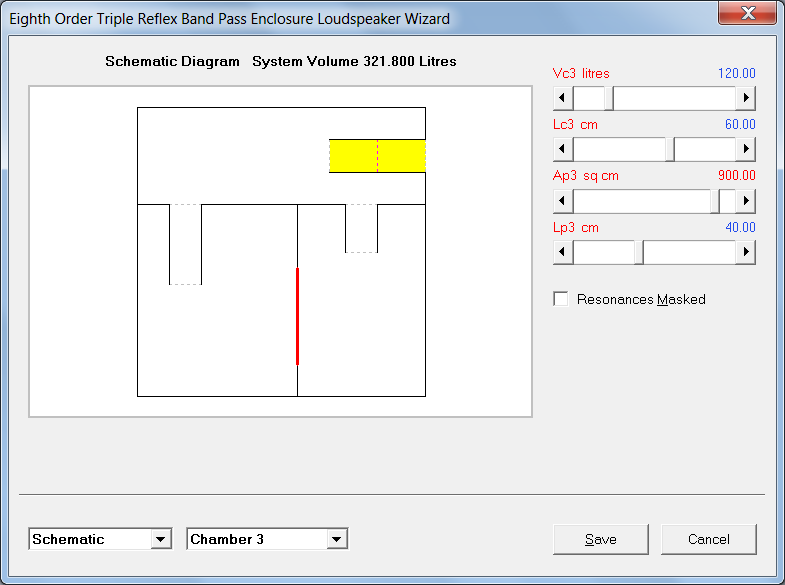Click the yellow port in schematic
Image resolution: width=785 pixels, height=585 pixels.
377,156
